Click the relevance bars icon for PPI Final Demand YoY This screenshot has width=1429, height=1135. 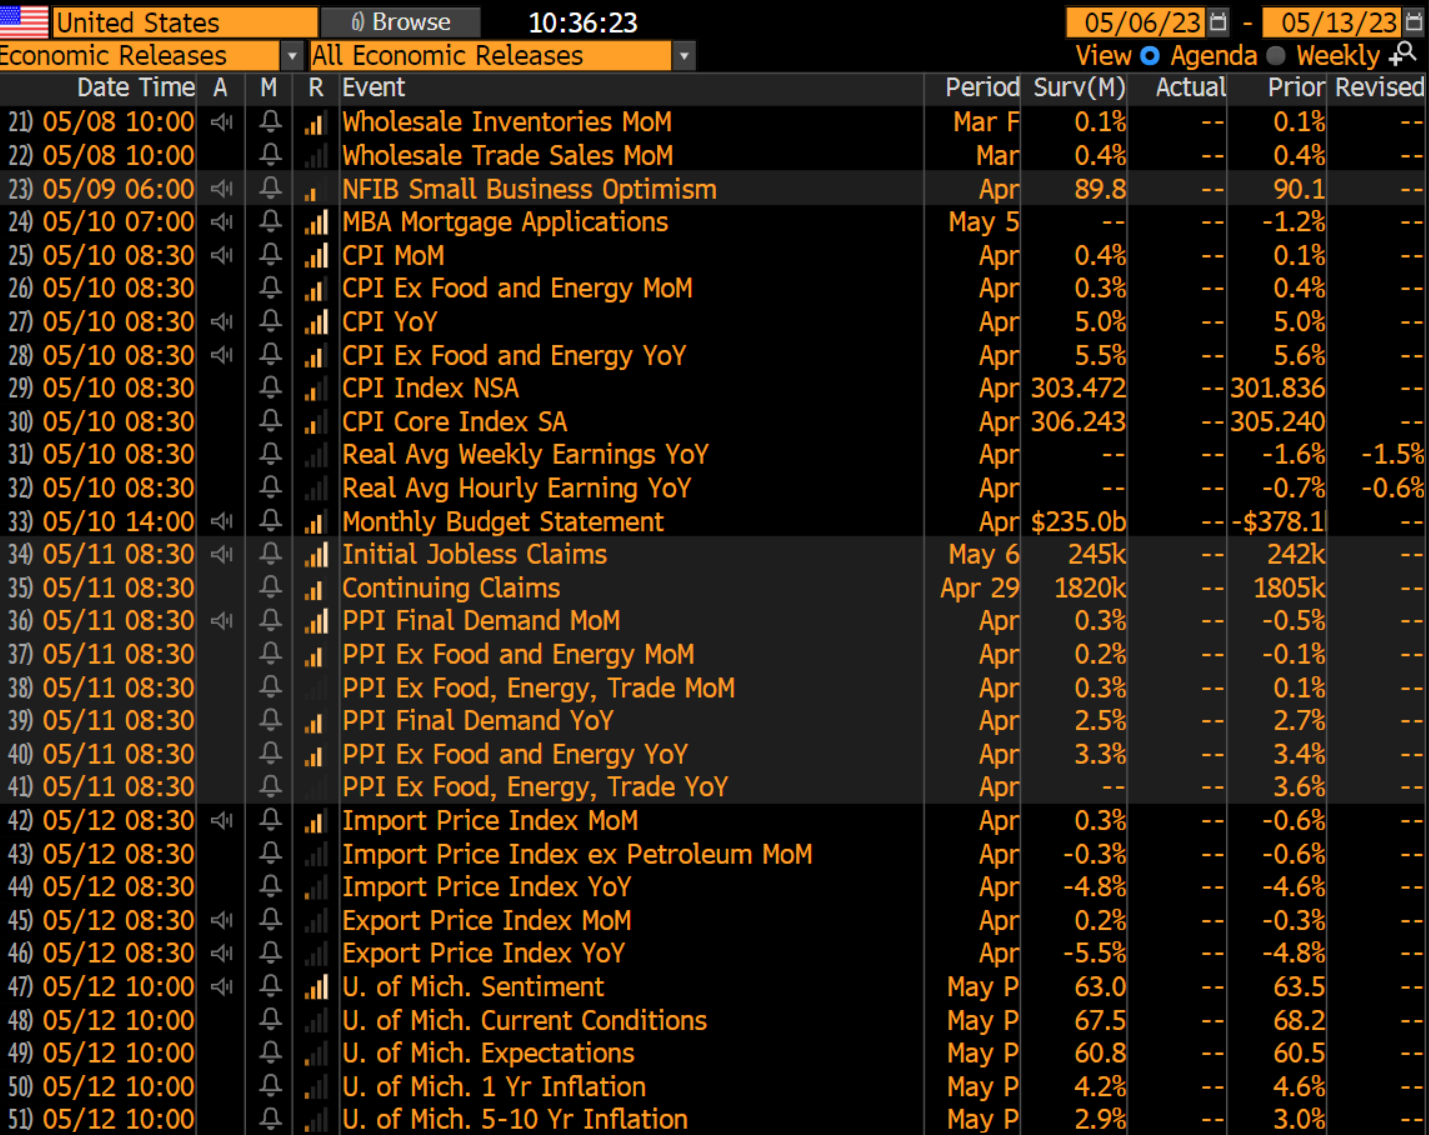(x=316, y=721)
